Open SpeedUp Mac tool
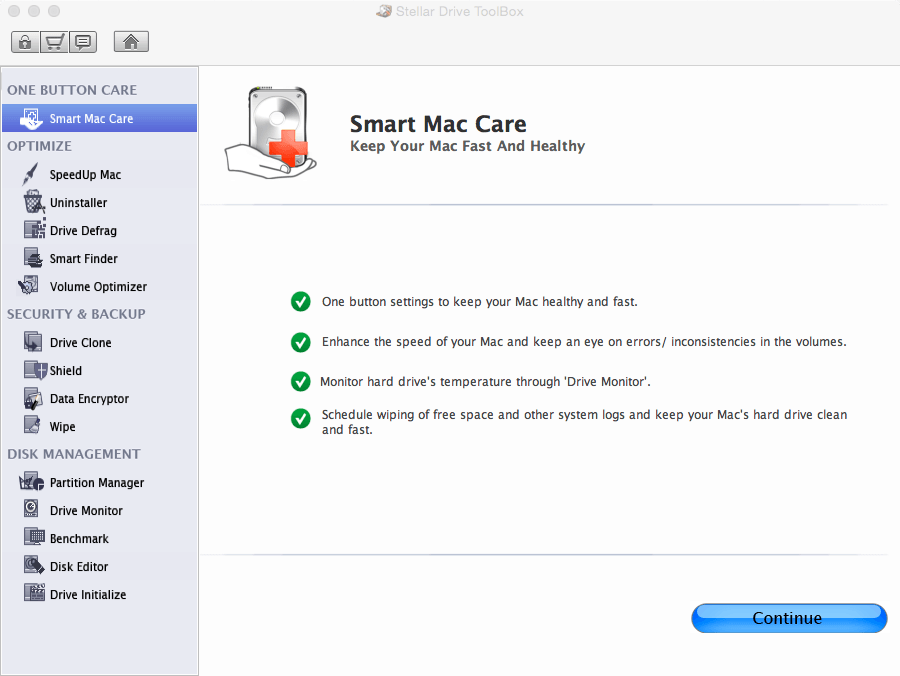Screen dimensions: 900x676 [85, 174]
